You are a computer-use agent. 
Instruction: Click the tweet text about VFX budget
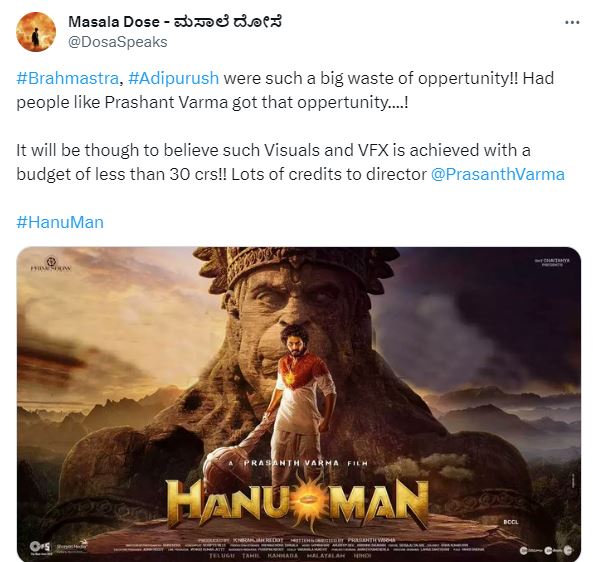coord(290,162)
